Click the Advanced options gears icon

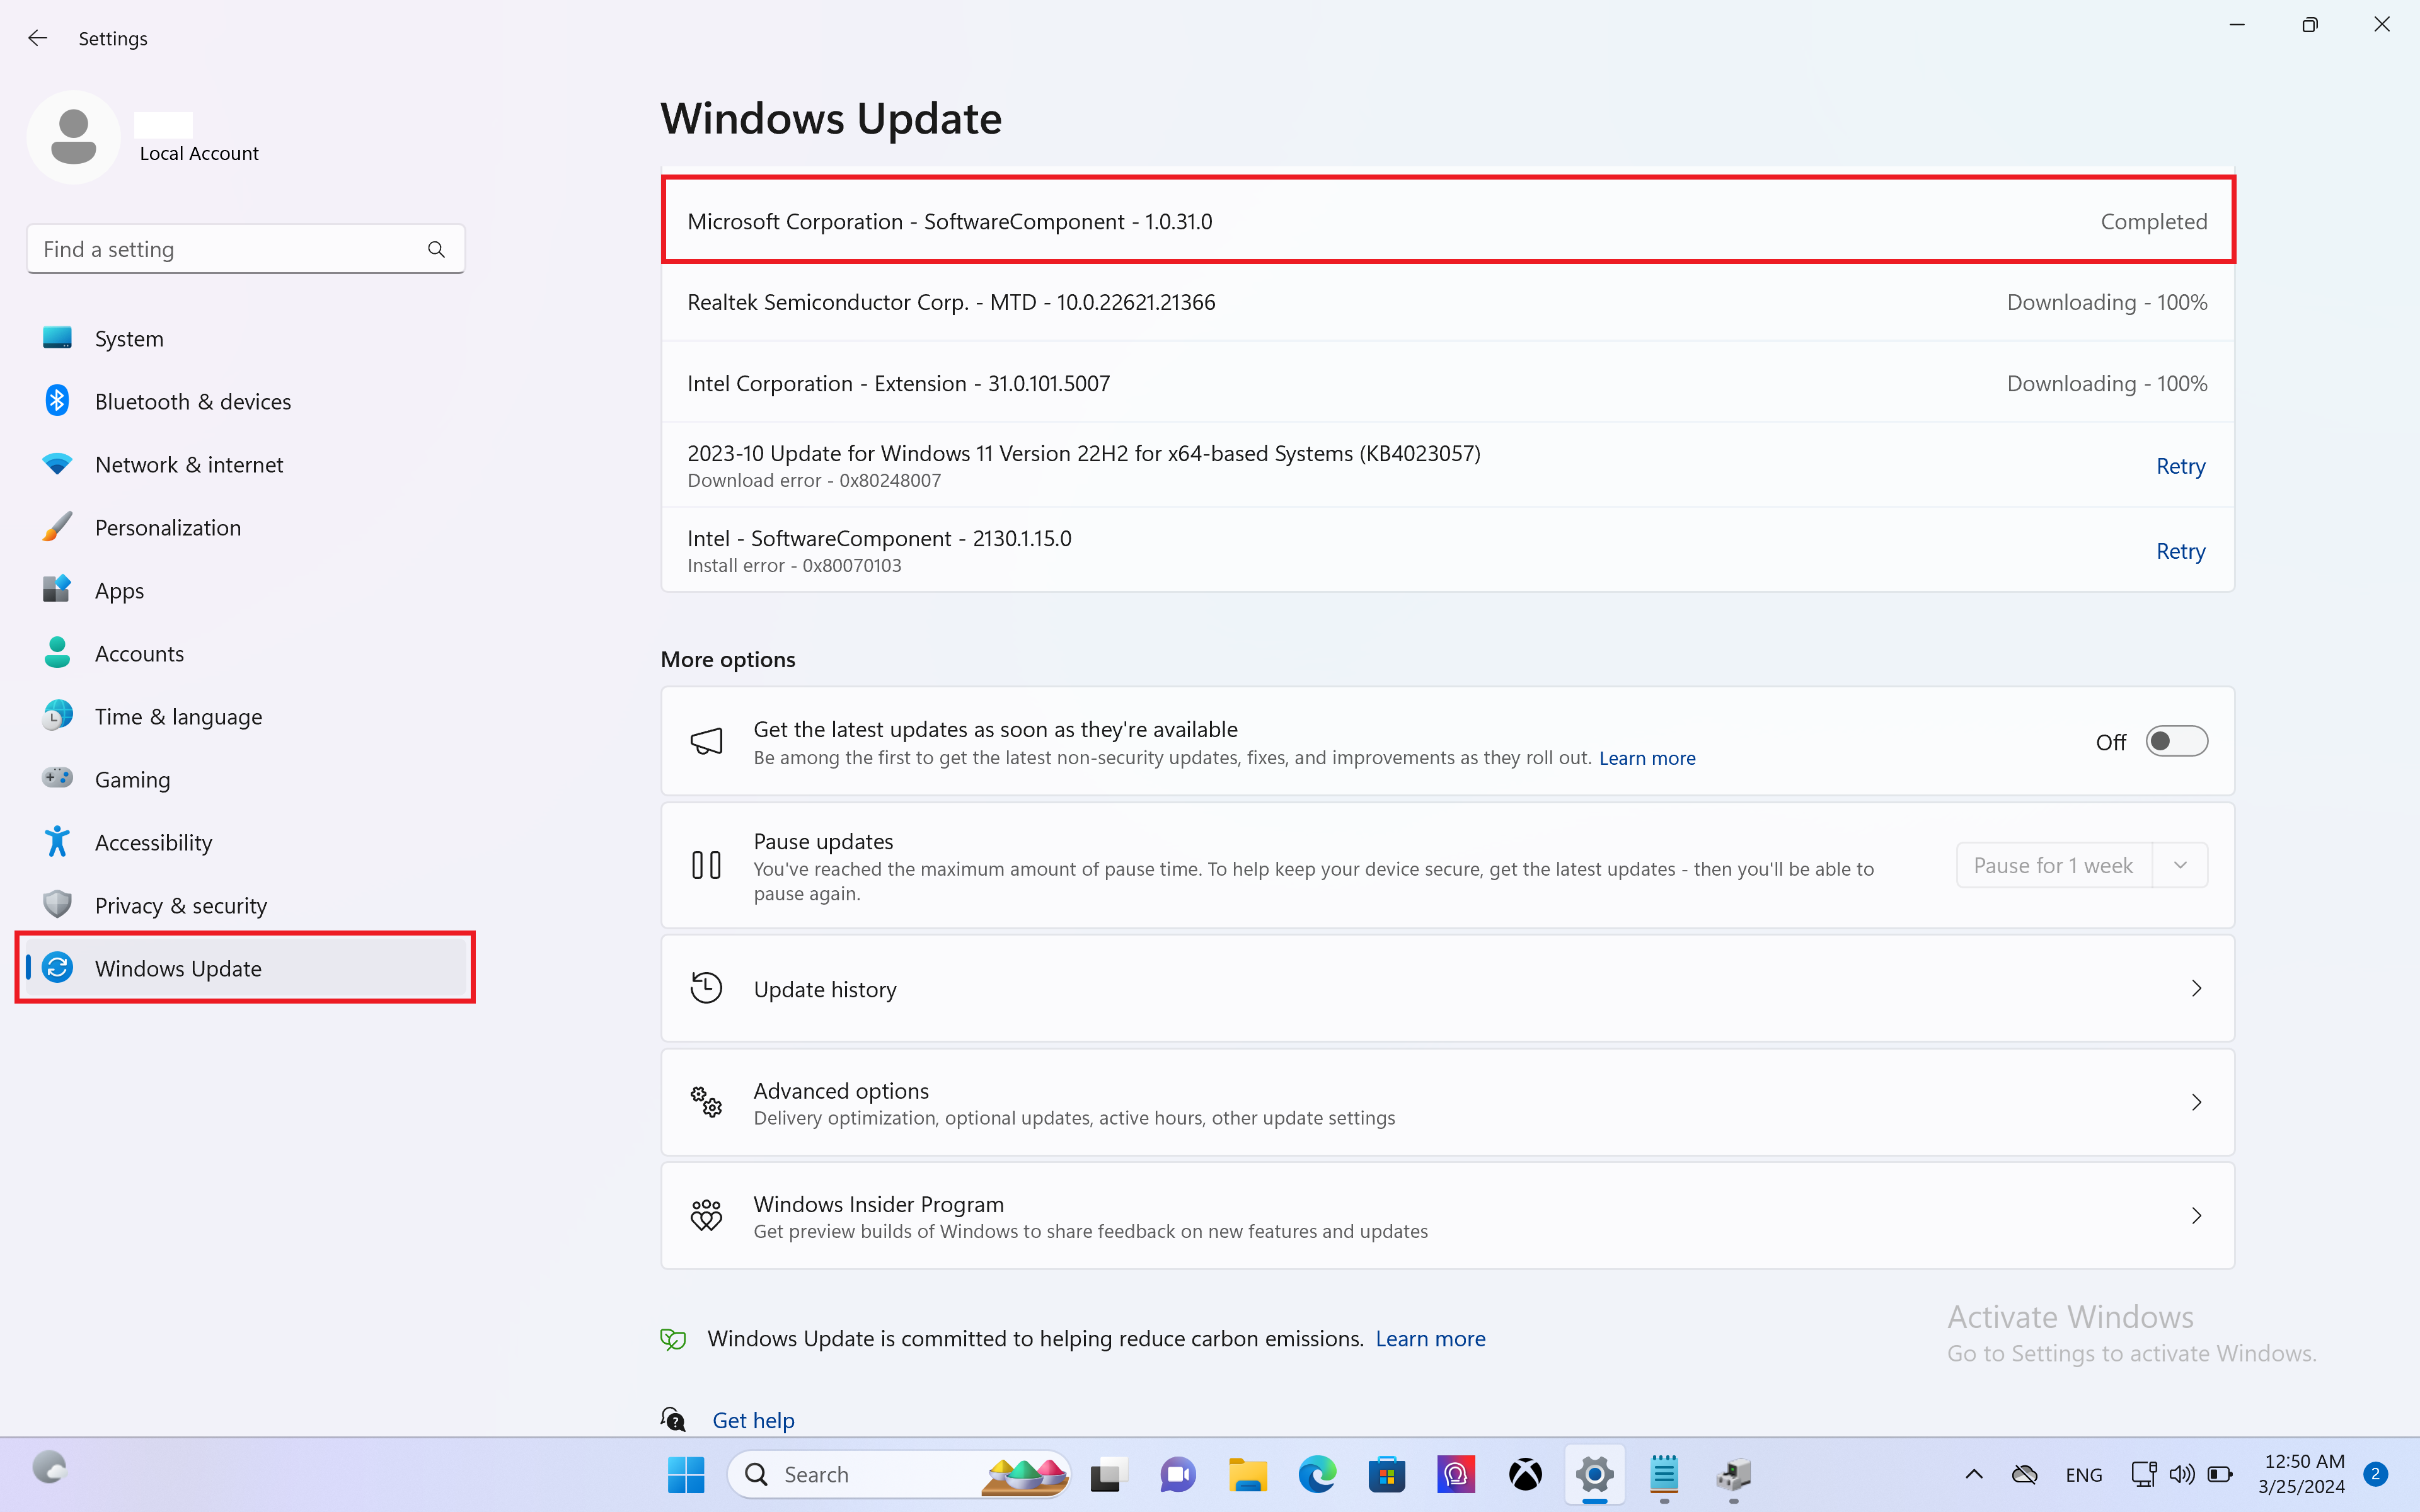706,1102
